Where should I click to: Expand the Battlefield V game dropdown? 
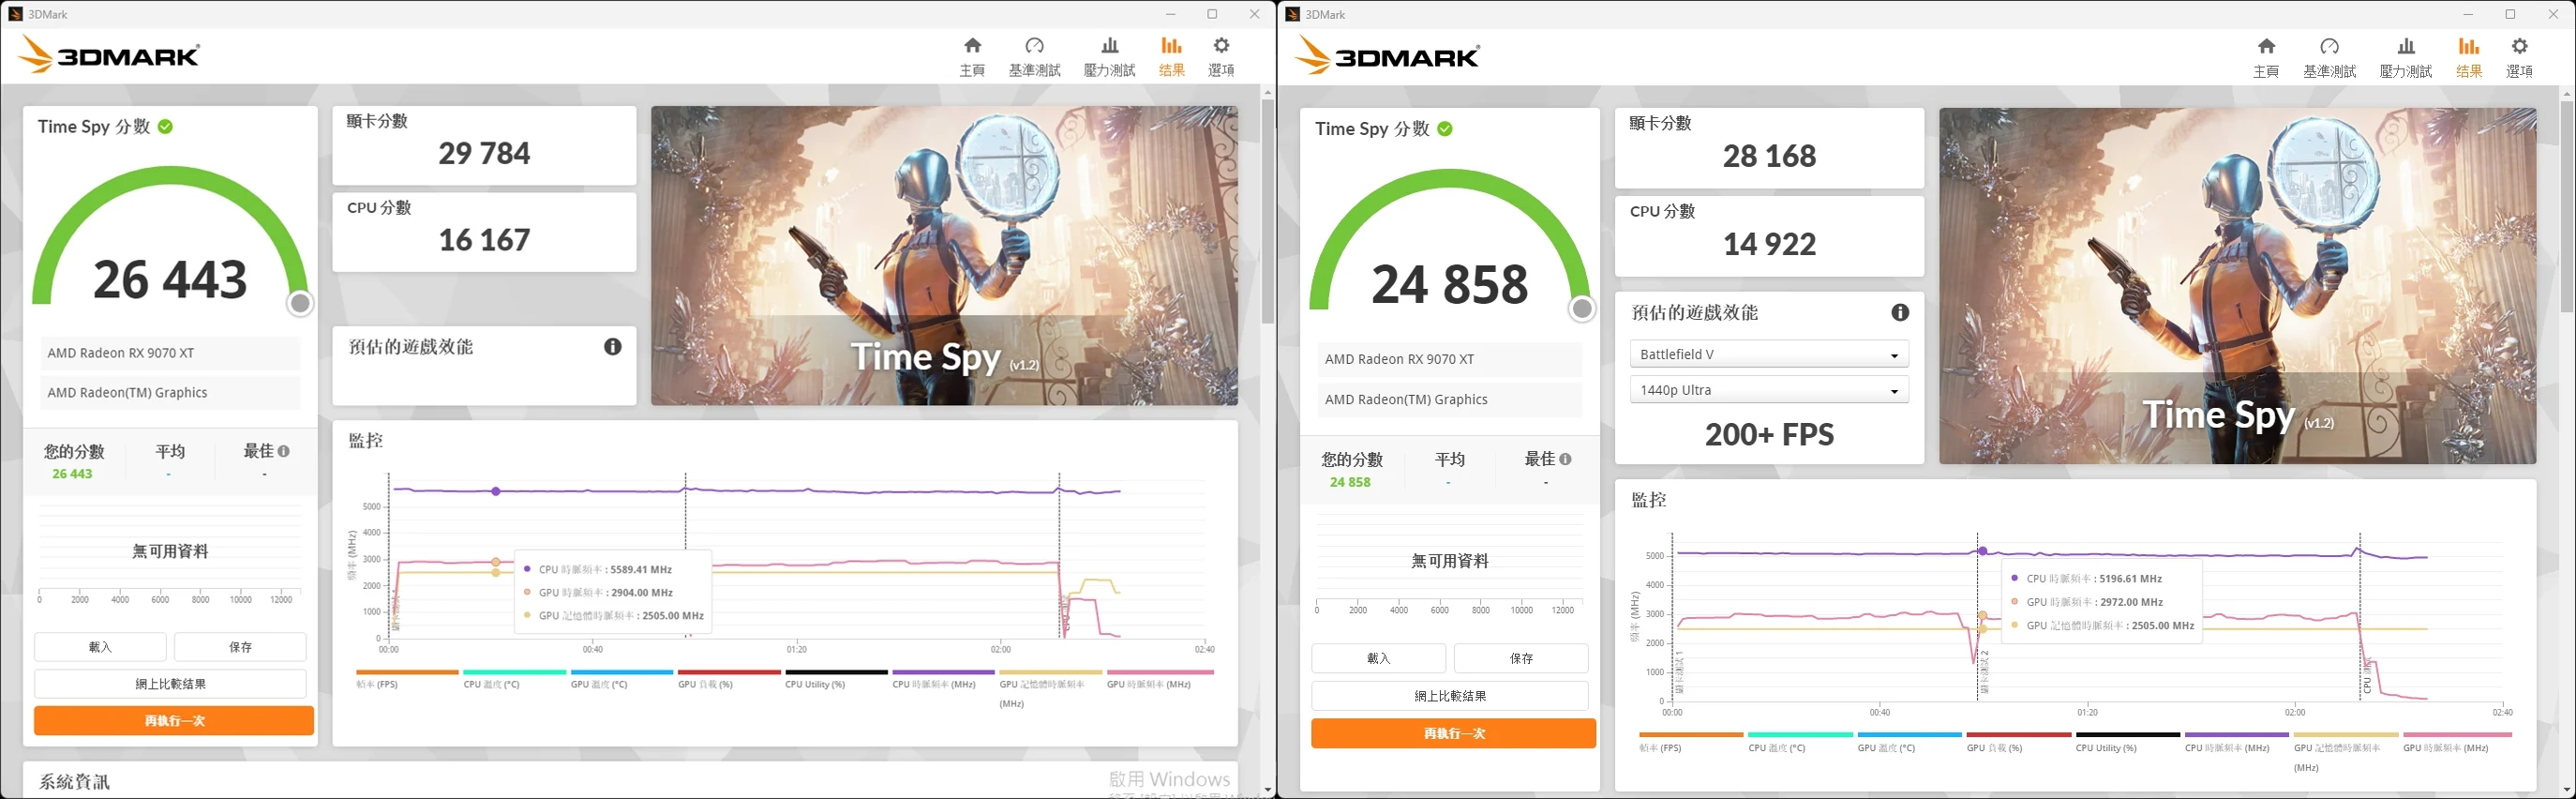pyautogui.click(x=1768, y=355)
